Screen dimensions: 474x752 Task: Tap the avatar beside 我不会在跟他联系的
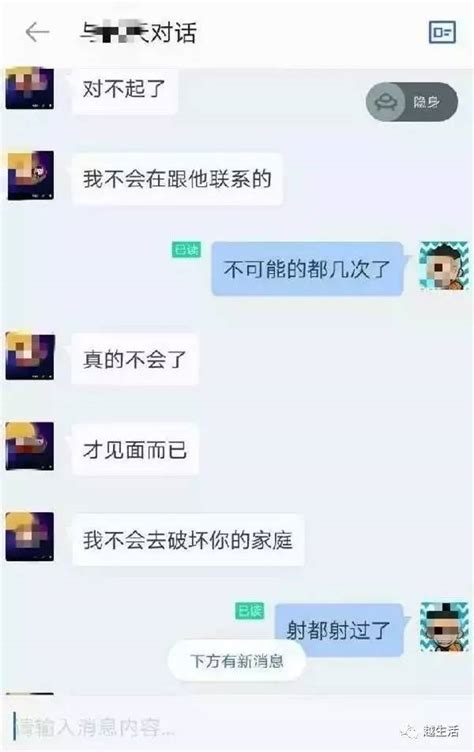(30, 176)
